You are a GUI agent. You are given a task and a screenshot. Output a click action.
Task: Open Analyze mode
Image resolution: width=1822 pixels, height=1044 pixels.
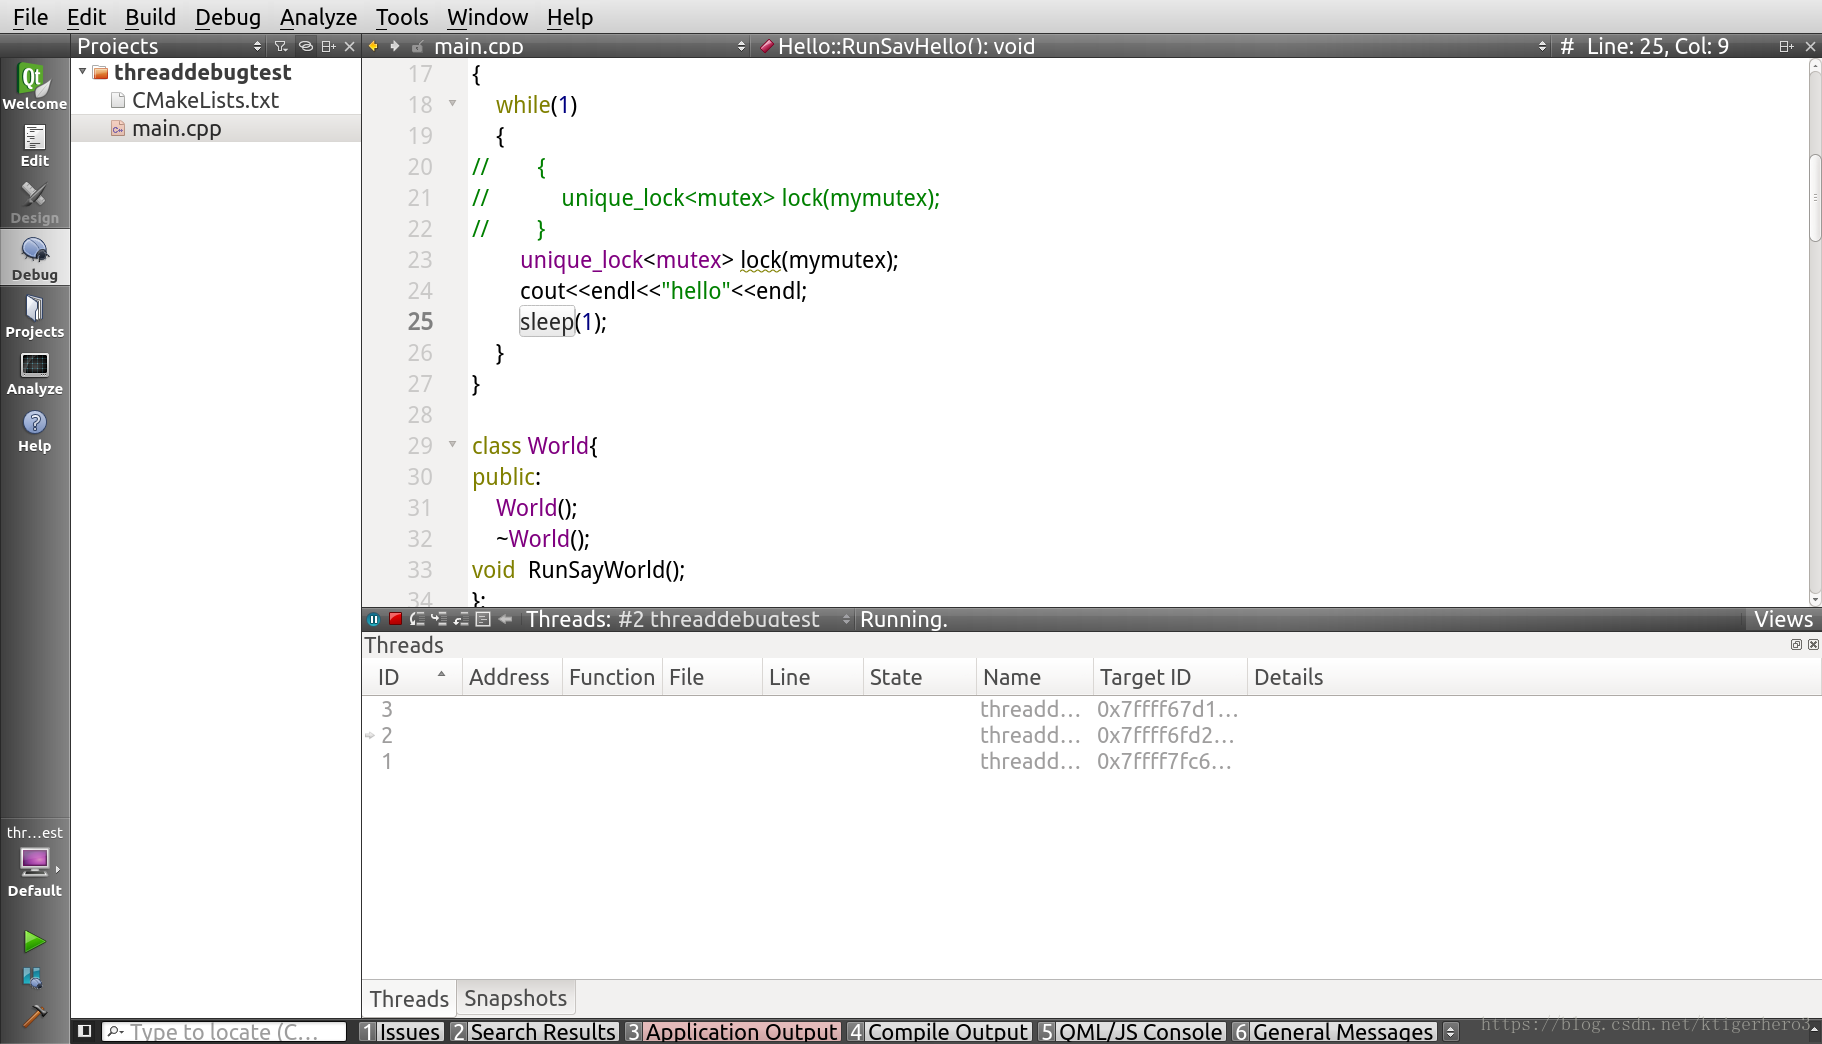click(34, 372)
